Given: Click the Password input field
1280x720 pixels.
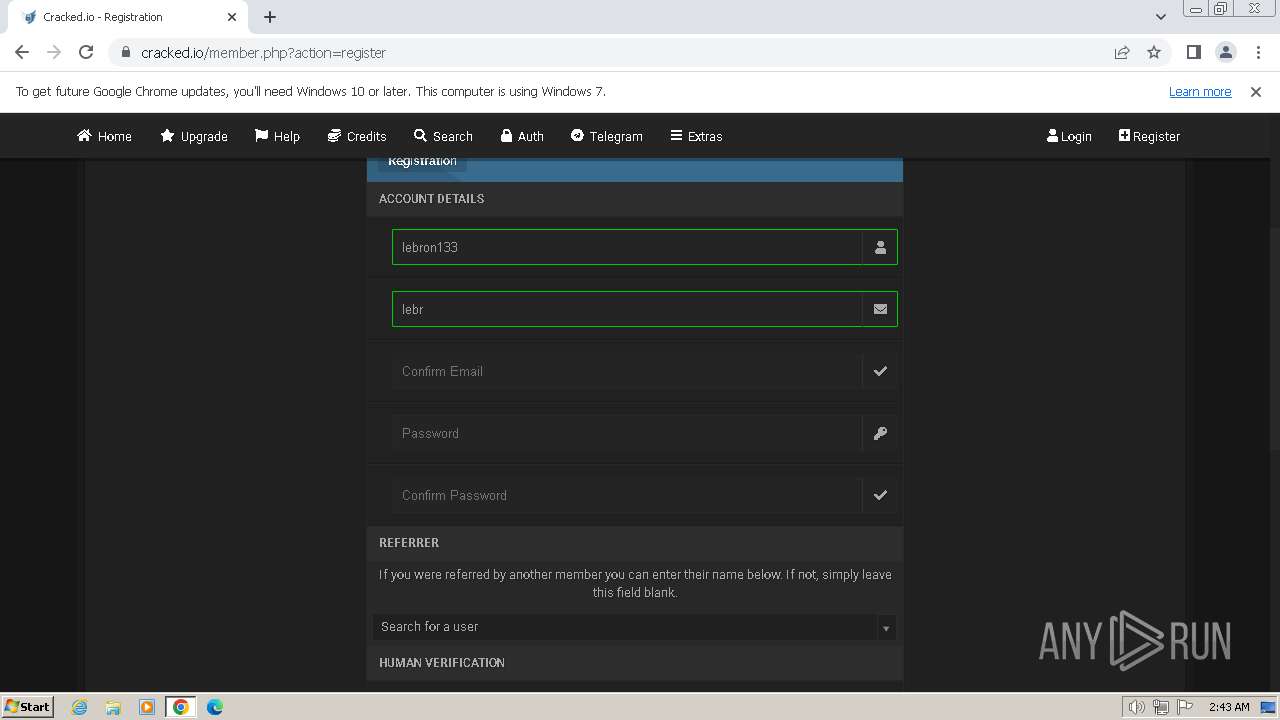Looking at the screenshot, I should click(x=627, y=433).
